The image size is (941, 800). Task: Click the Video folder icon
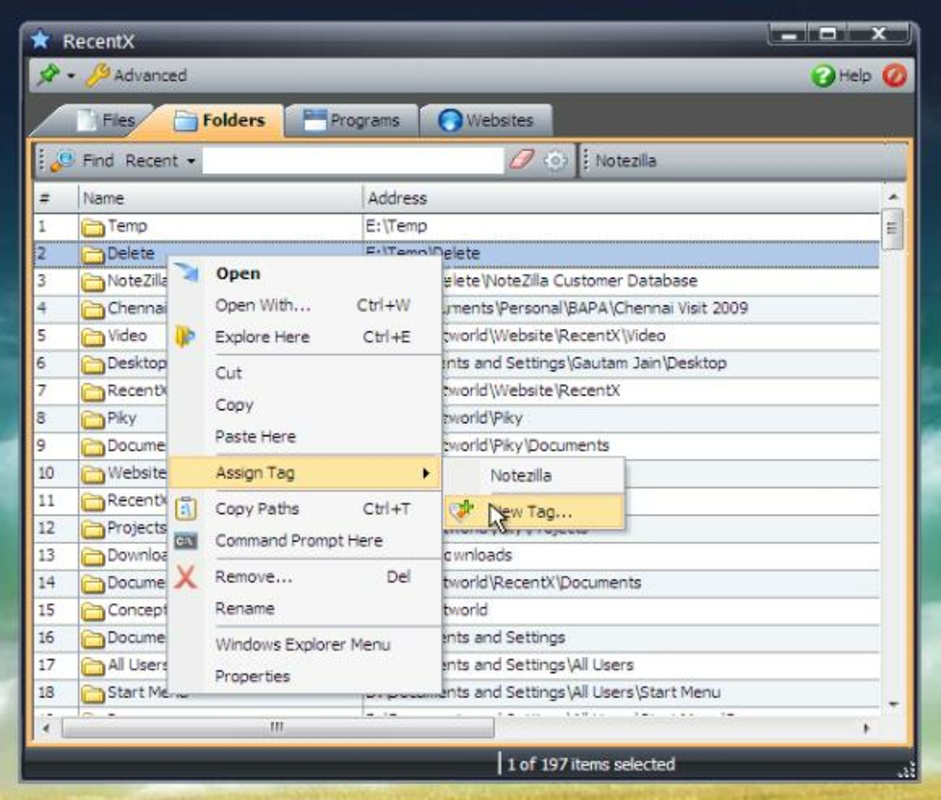(93, 337)
